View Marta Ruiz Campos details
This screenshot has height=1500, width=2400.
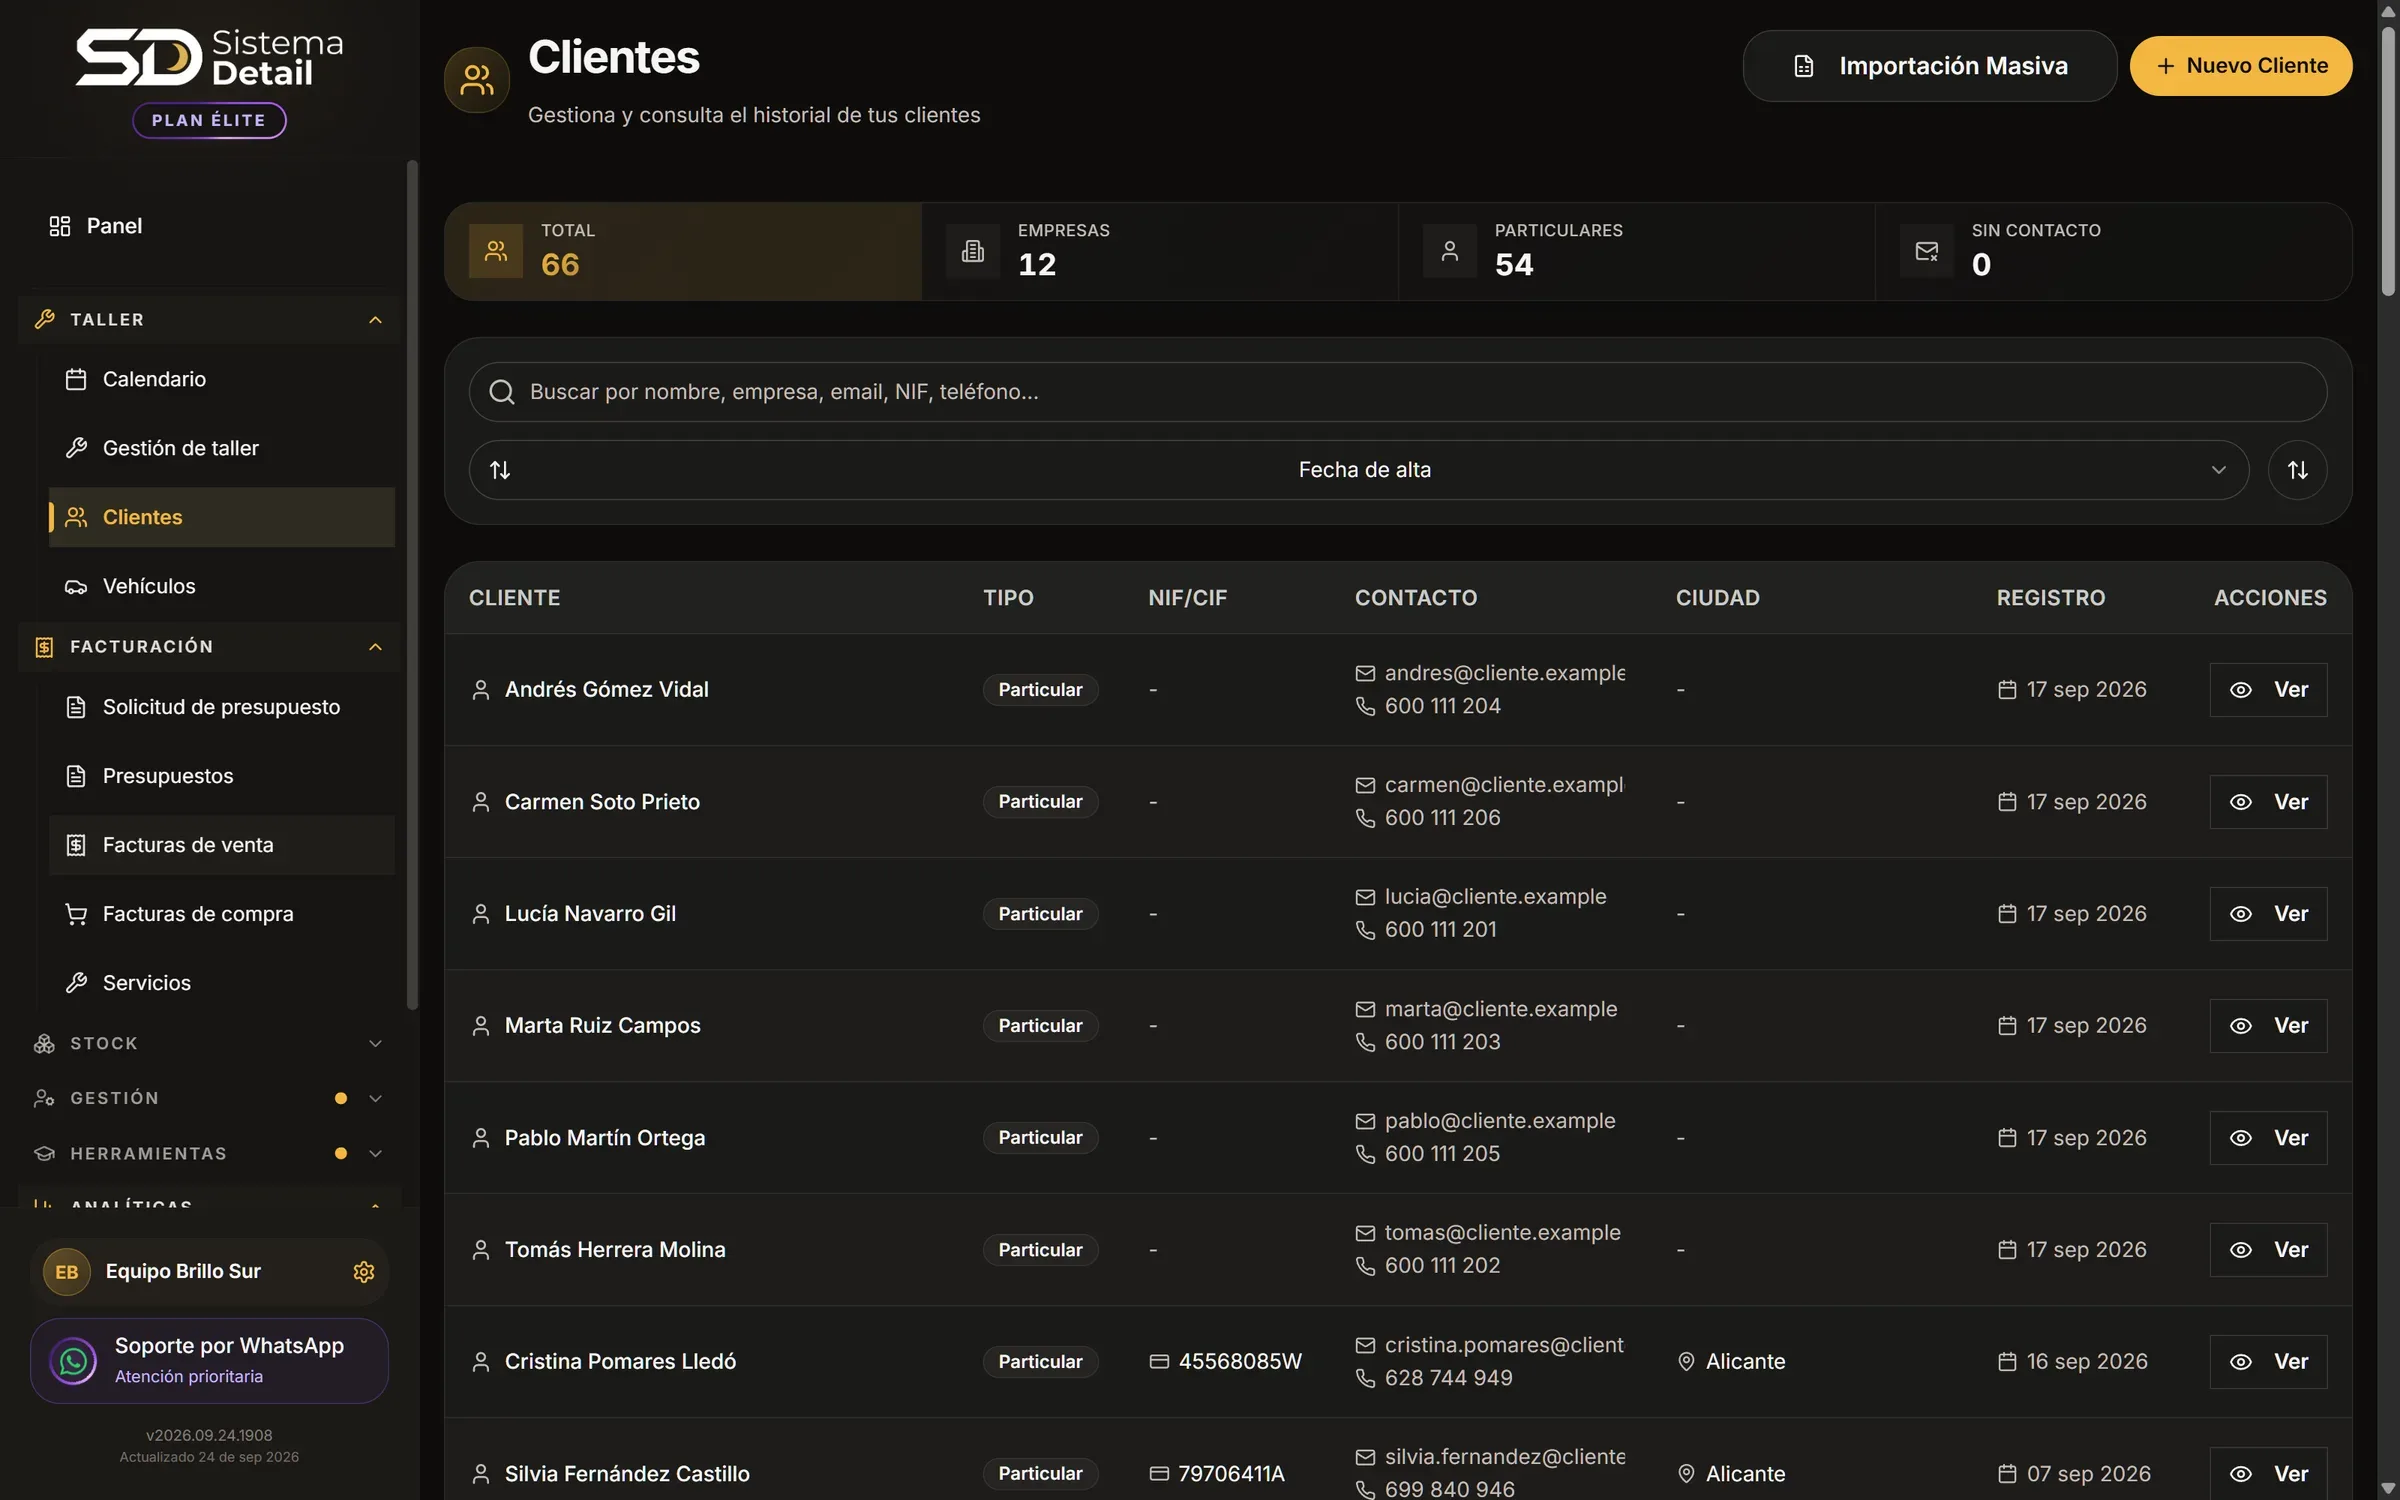pos(2268,1026)
